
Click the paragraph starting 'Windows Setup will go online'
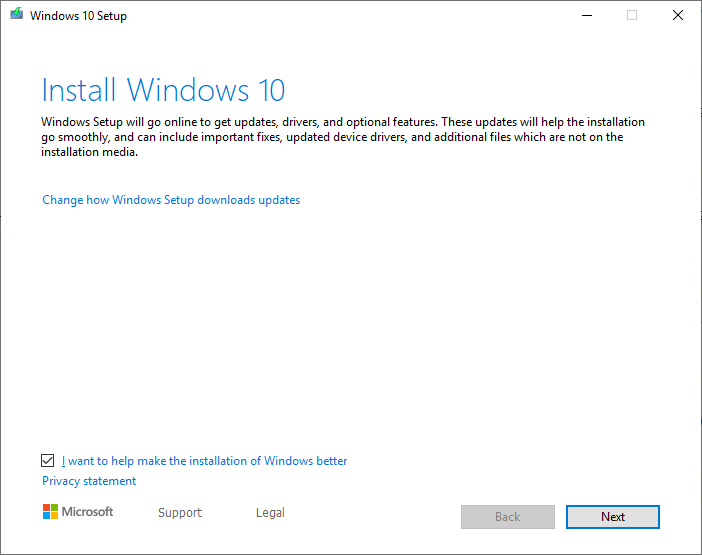tap(343, 137)
